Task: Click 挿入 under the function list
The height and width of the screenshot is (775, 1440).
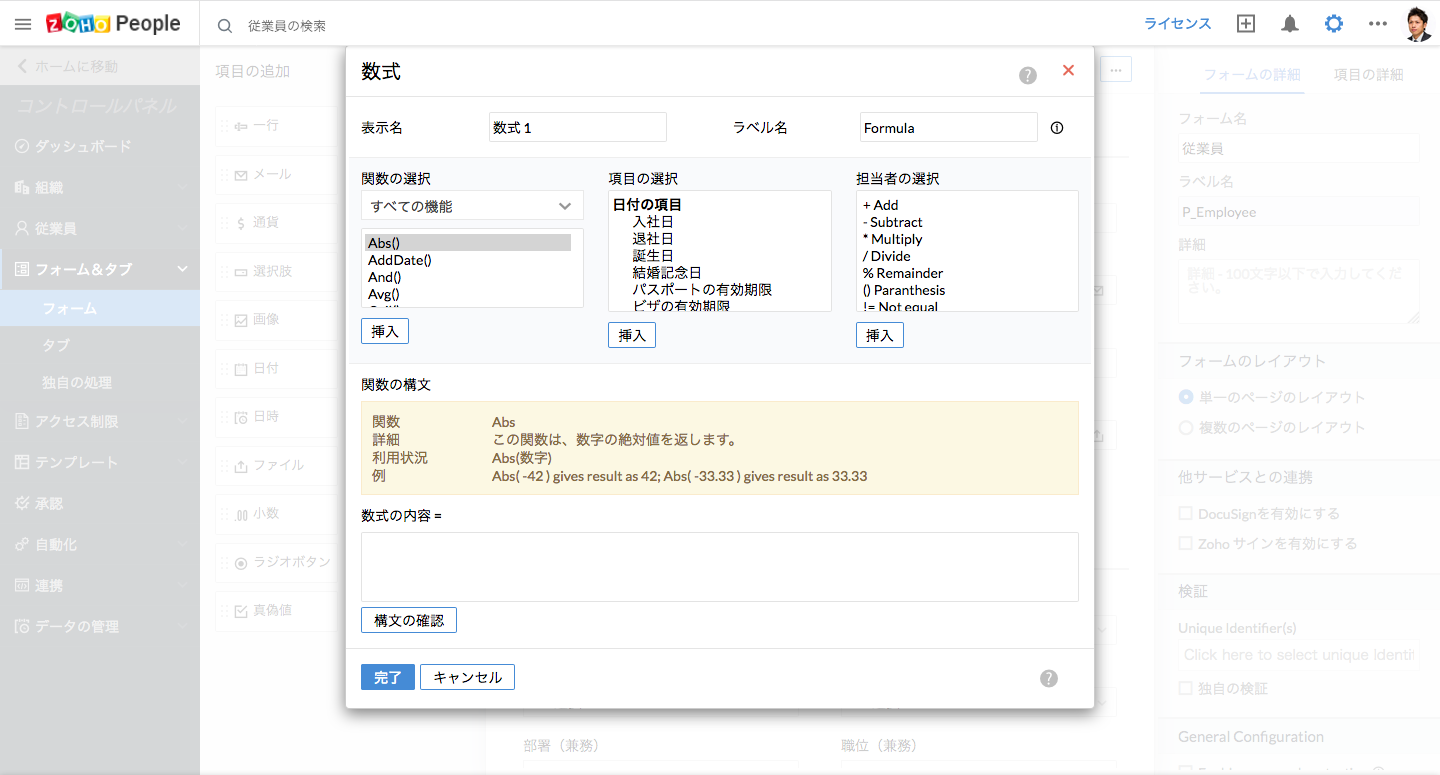Action: tap(385, 331)
